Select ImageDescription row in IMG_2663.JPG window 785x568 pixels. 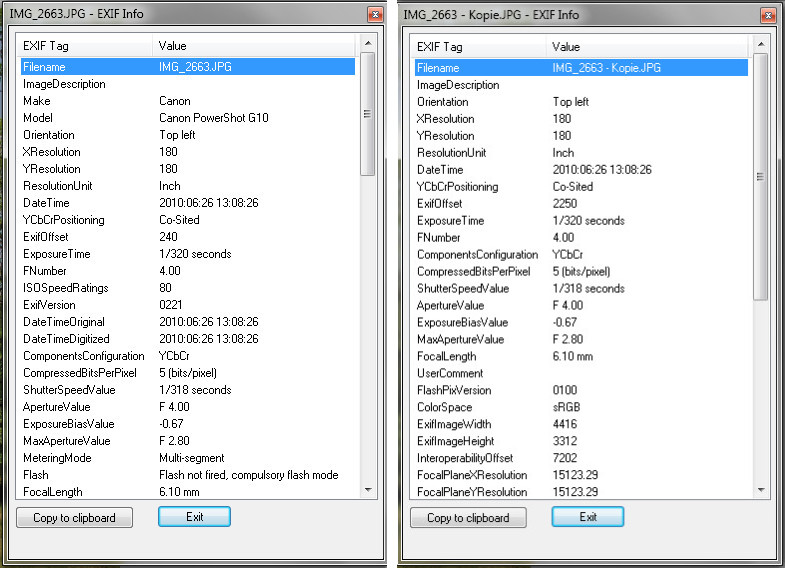(x=188, y=84)
